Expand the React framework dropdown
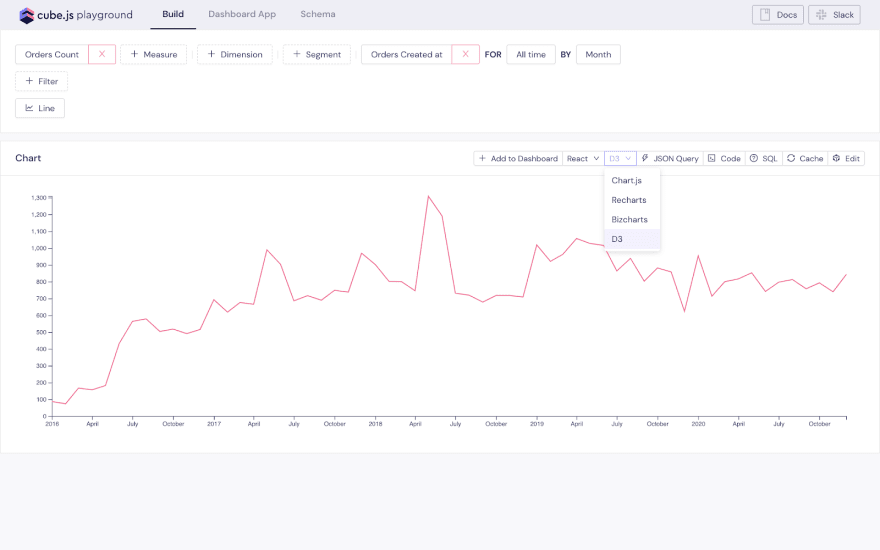This screenshot has width=880, height=550. tap(583, 158)
